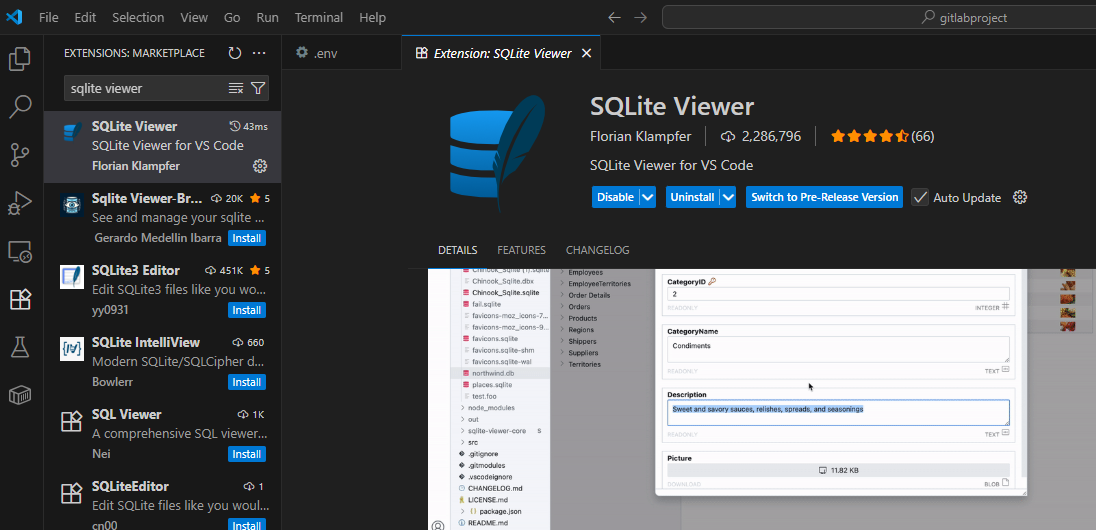This screenshot has width=1096, height=530.
Task: Clear extensions search results
Action: [x=236, y=88]
